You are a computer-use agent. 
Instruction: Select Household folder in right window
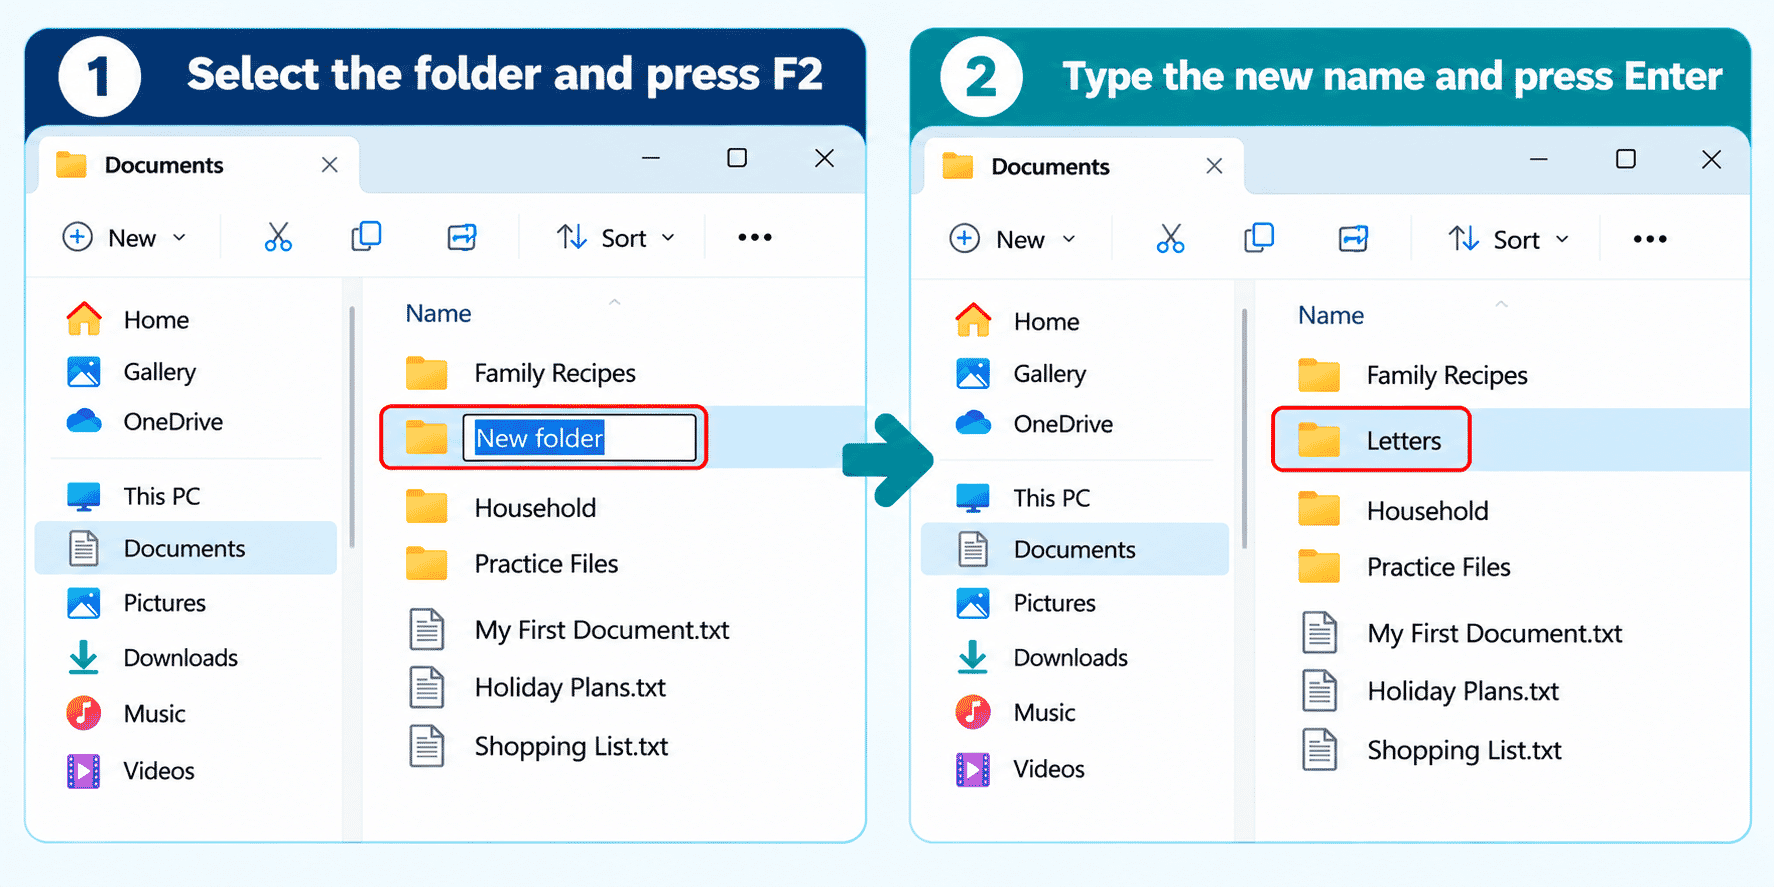coord(1393,511)
